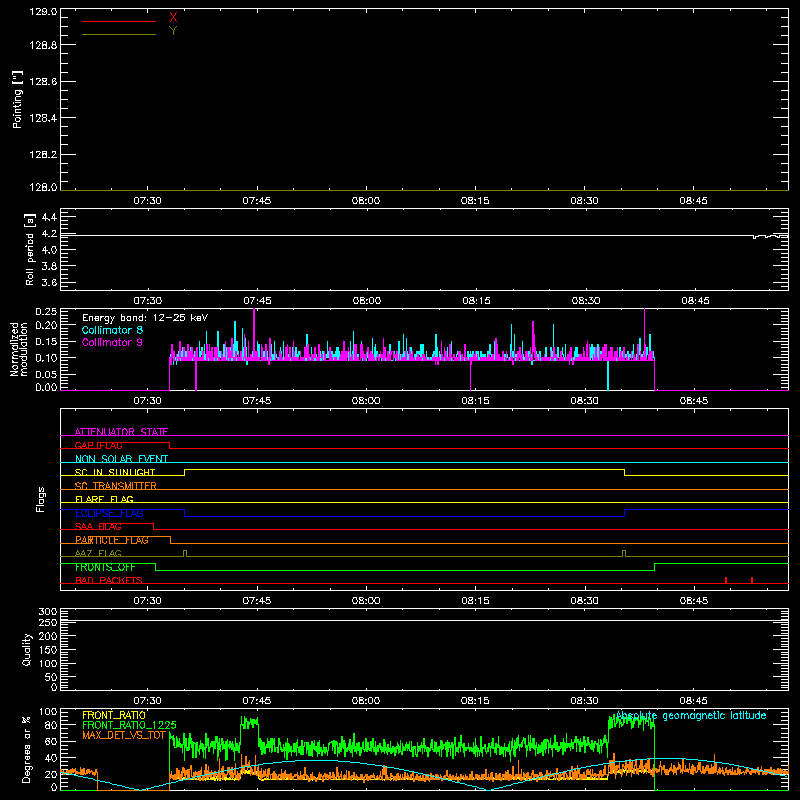The height and width of the screenshot is (800, 800).
Task: Click the FRONTS_OFF flag label
Action: 105,567
